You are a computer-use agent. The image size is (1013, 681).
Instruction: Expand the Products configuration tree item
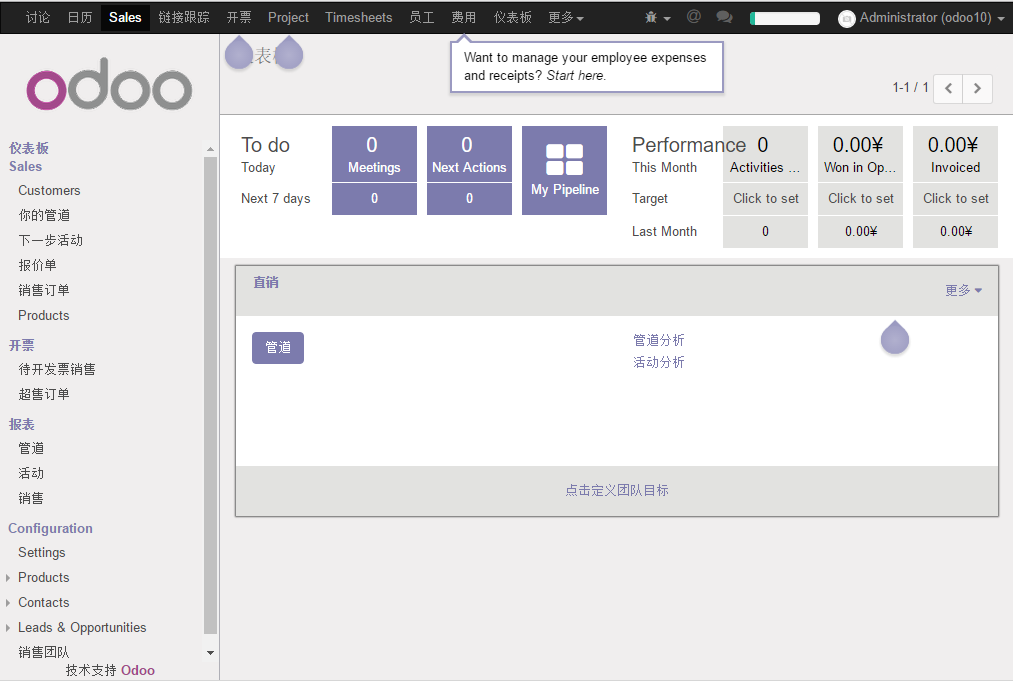point(8,578)
